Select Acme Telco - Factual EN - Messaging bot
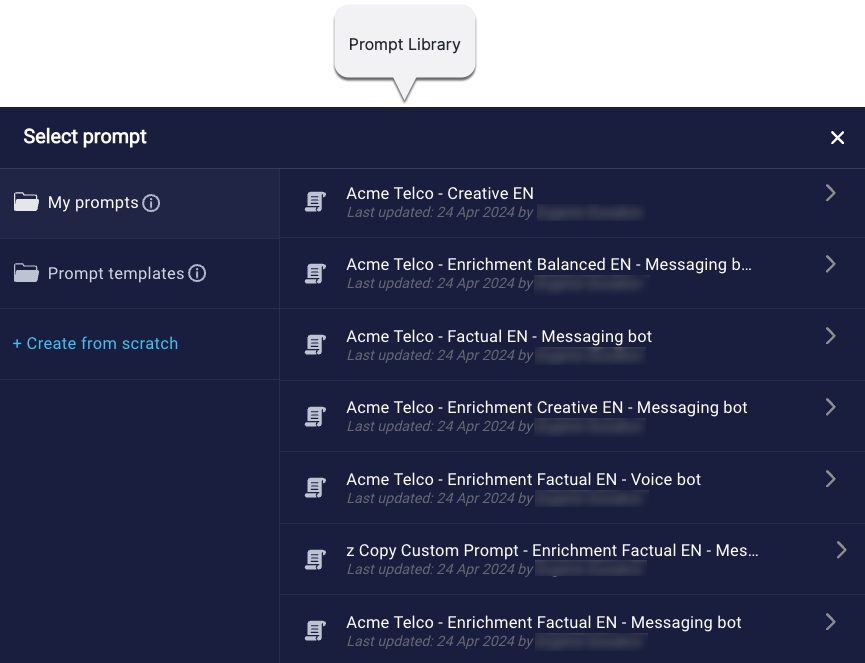Image resolution: width=865 pixels, height=663 pixels. point(572,345)
